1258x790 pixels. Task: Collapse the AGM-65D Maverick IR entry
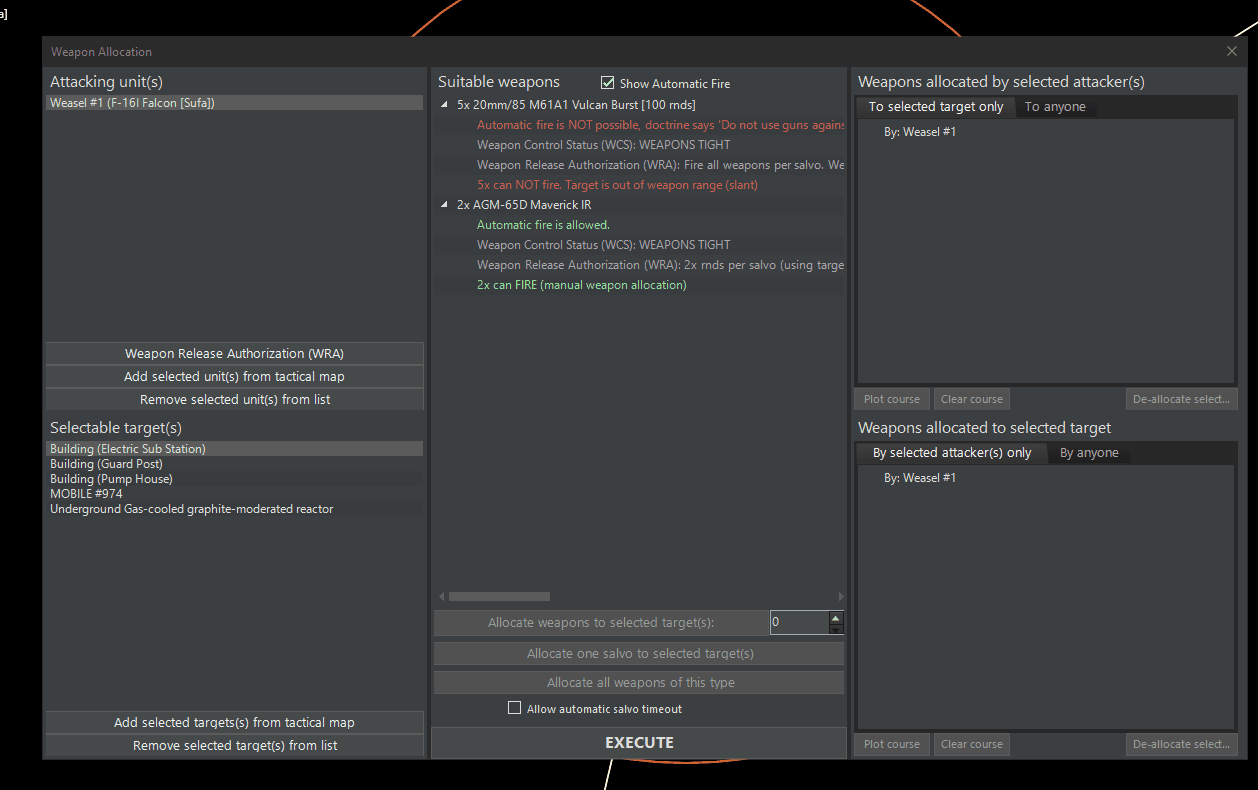[445, 205]
